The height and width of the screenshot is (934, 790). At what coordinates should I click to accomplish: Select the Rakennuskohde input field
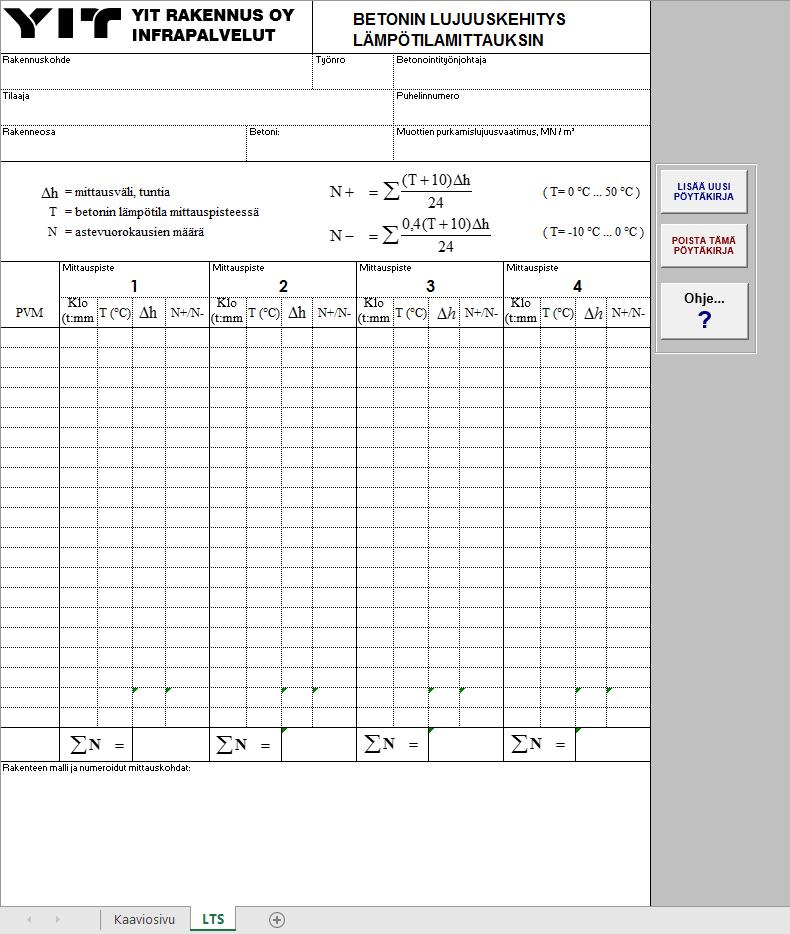156,72
